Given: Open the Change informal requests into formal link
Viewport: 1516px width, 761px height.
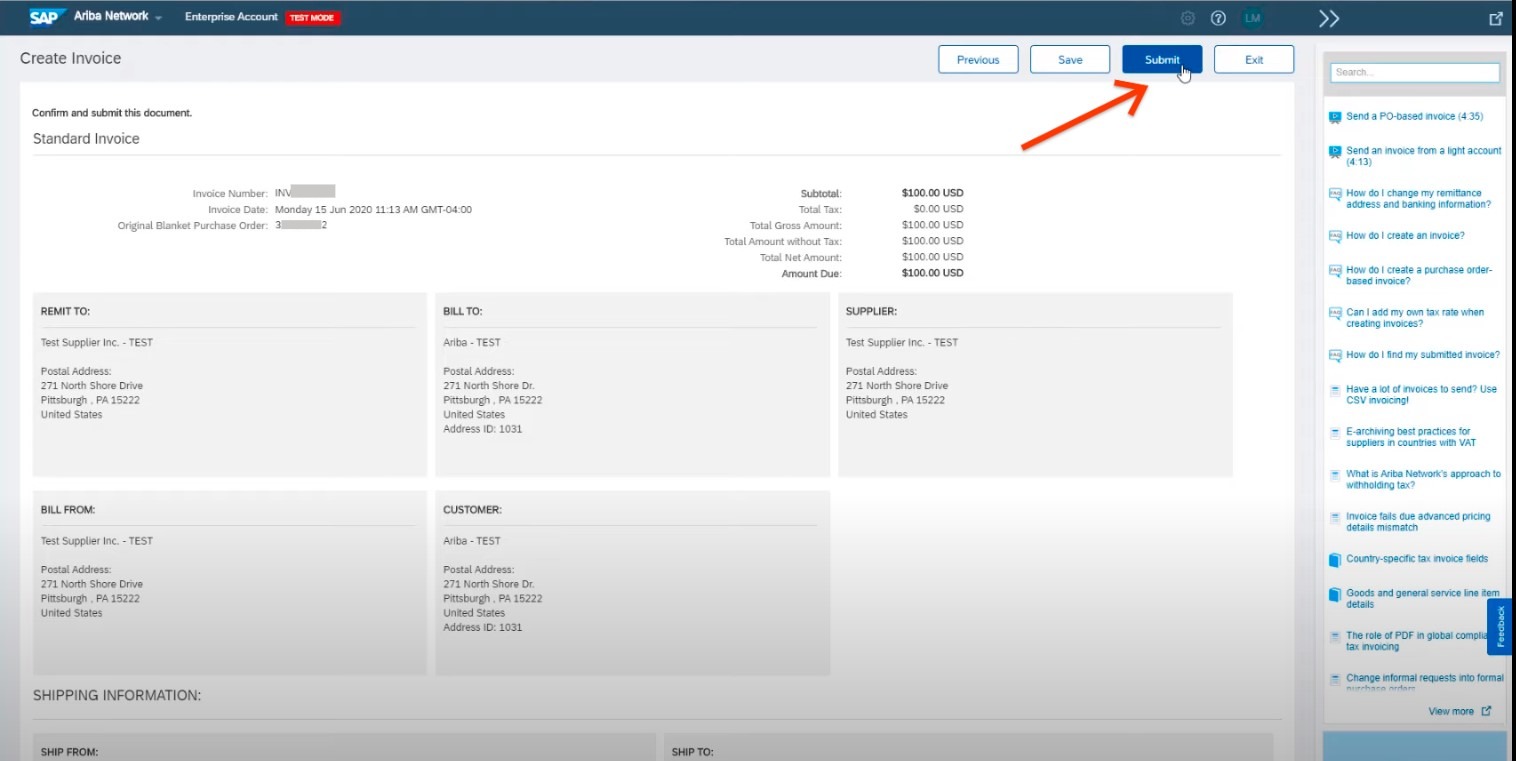Looking at the screenshot, I should click(x=1425, y=682).
